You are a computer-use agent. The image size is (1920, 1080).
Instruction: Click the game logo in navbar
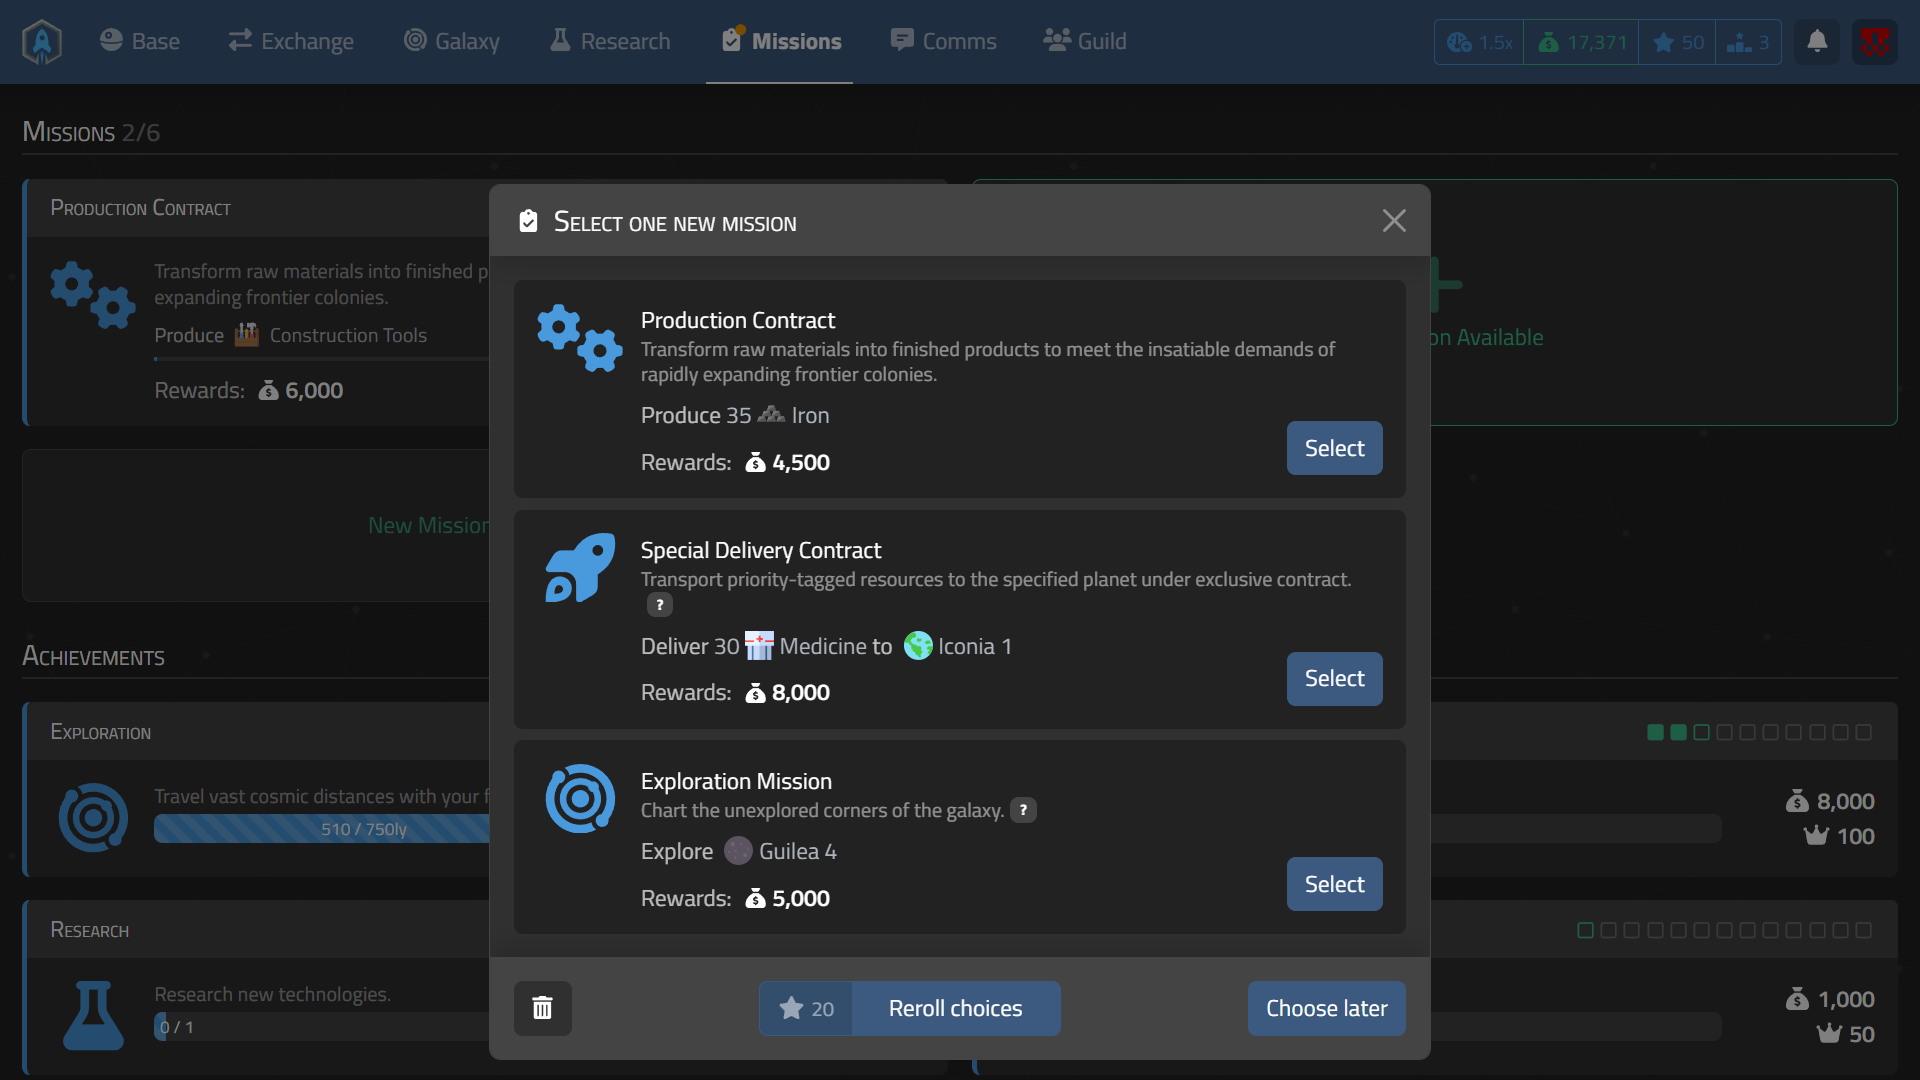[x=42, y=42]
